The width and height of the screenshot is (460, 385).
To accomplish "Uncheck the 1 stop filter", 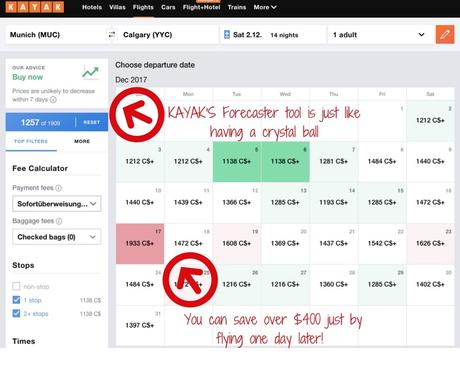I will click(16, 300).
